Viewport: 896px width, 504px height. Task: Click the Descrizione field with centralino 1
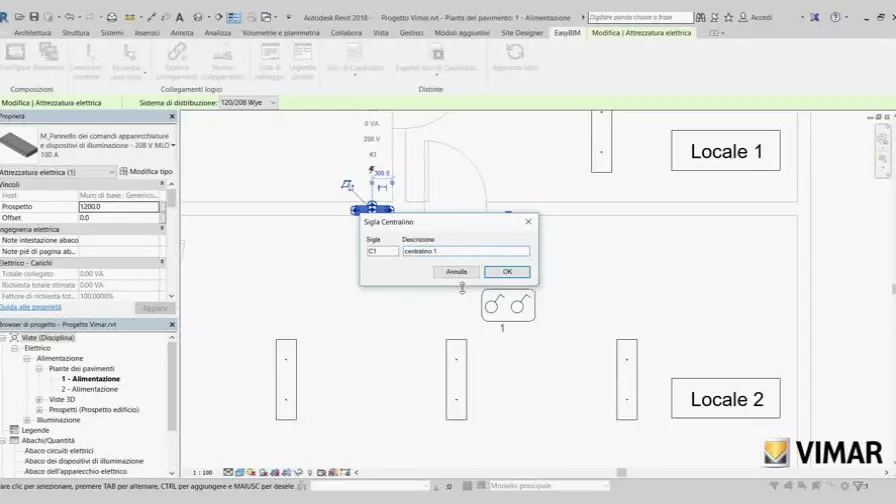pyautogui.click(x=466, y=251)
